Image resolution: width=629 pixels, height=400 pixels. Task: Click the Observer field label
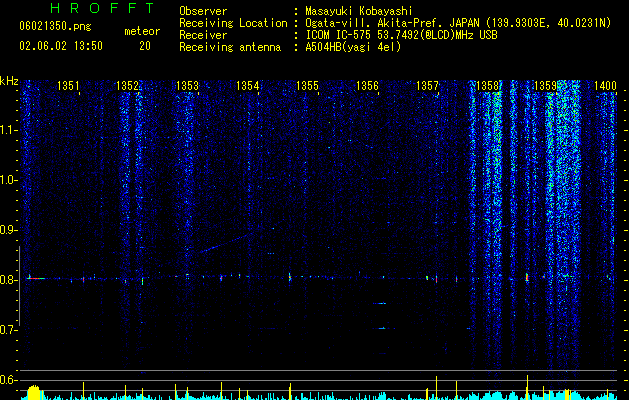pos(203,11)
